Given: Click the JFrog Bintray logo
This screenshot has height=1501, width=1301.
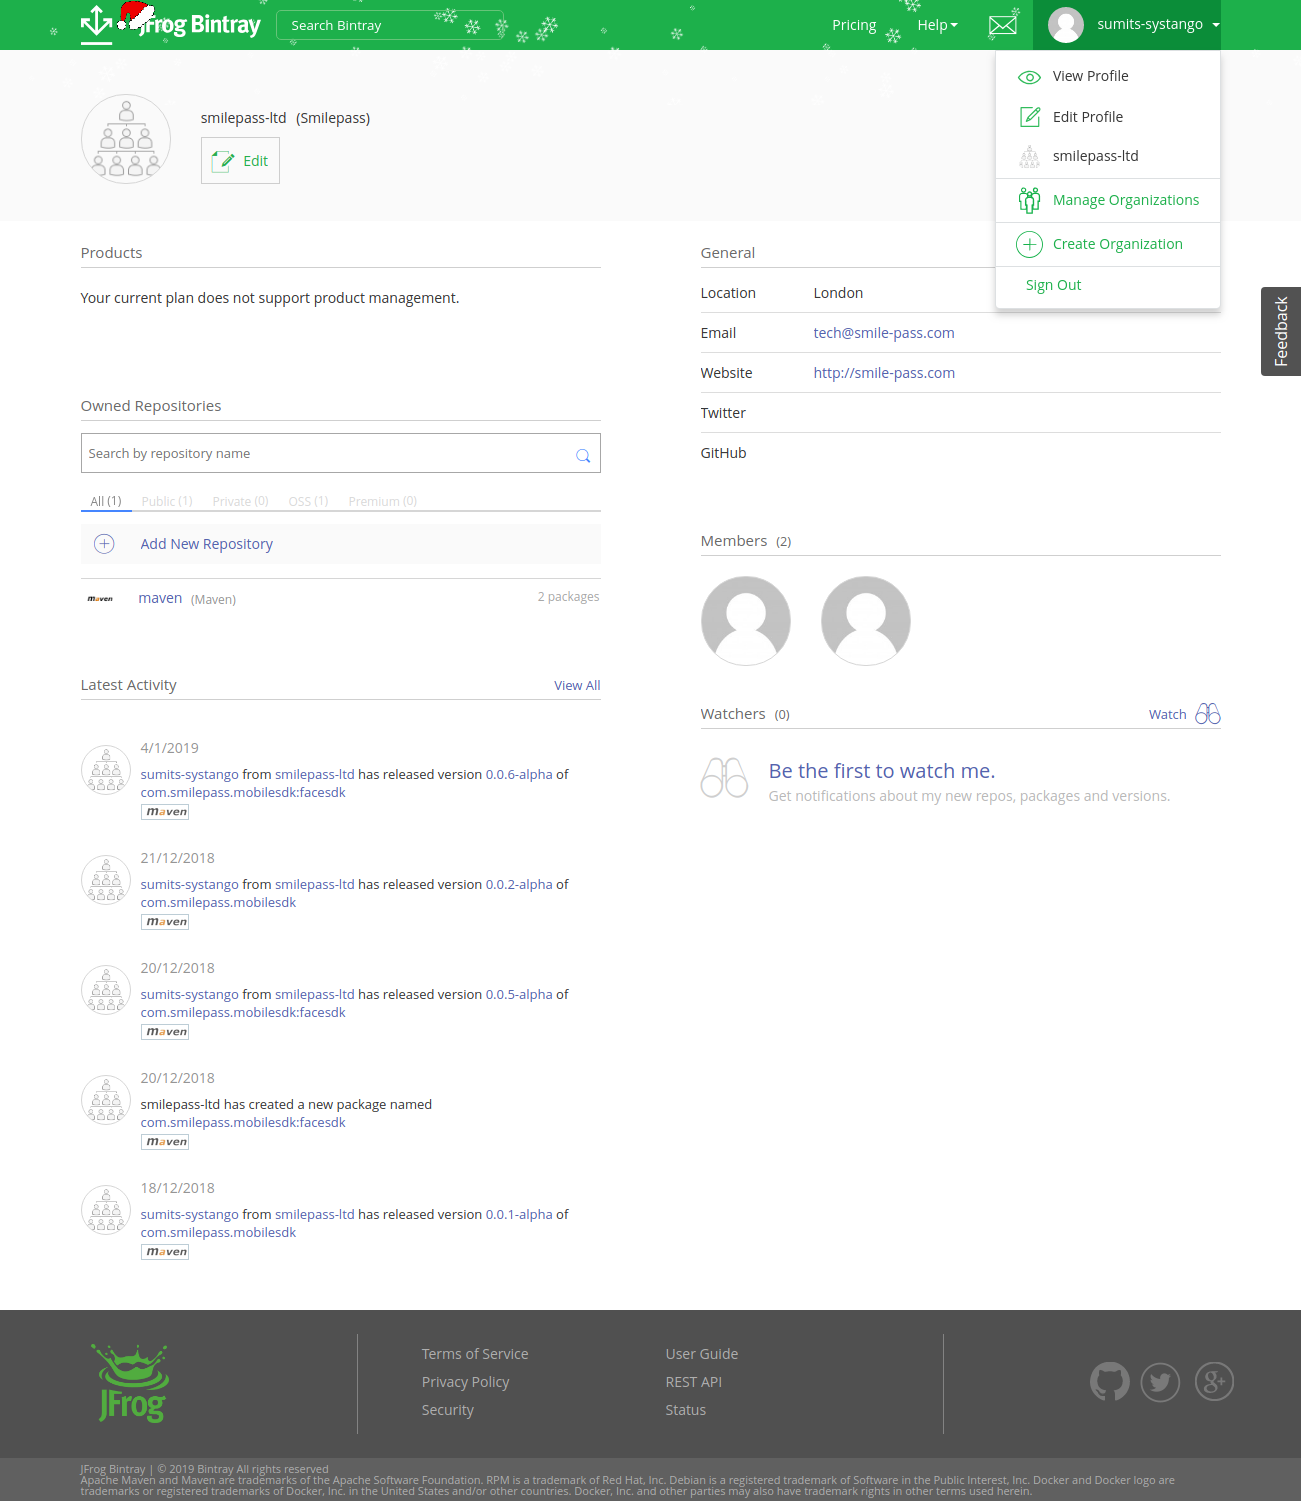Looking at the screenshot, I should (171, 24).
